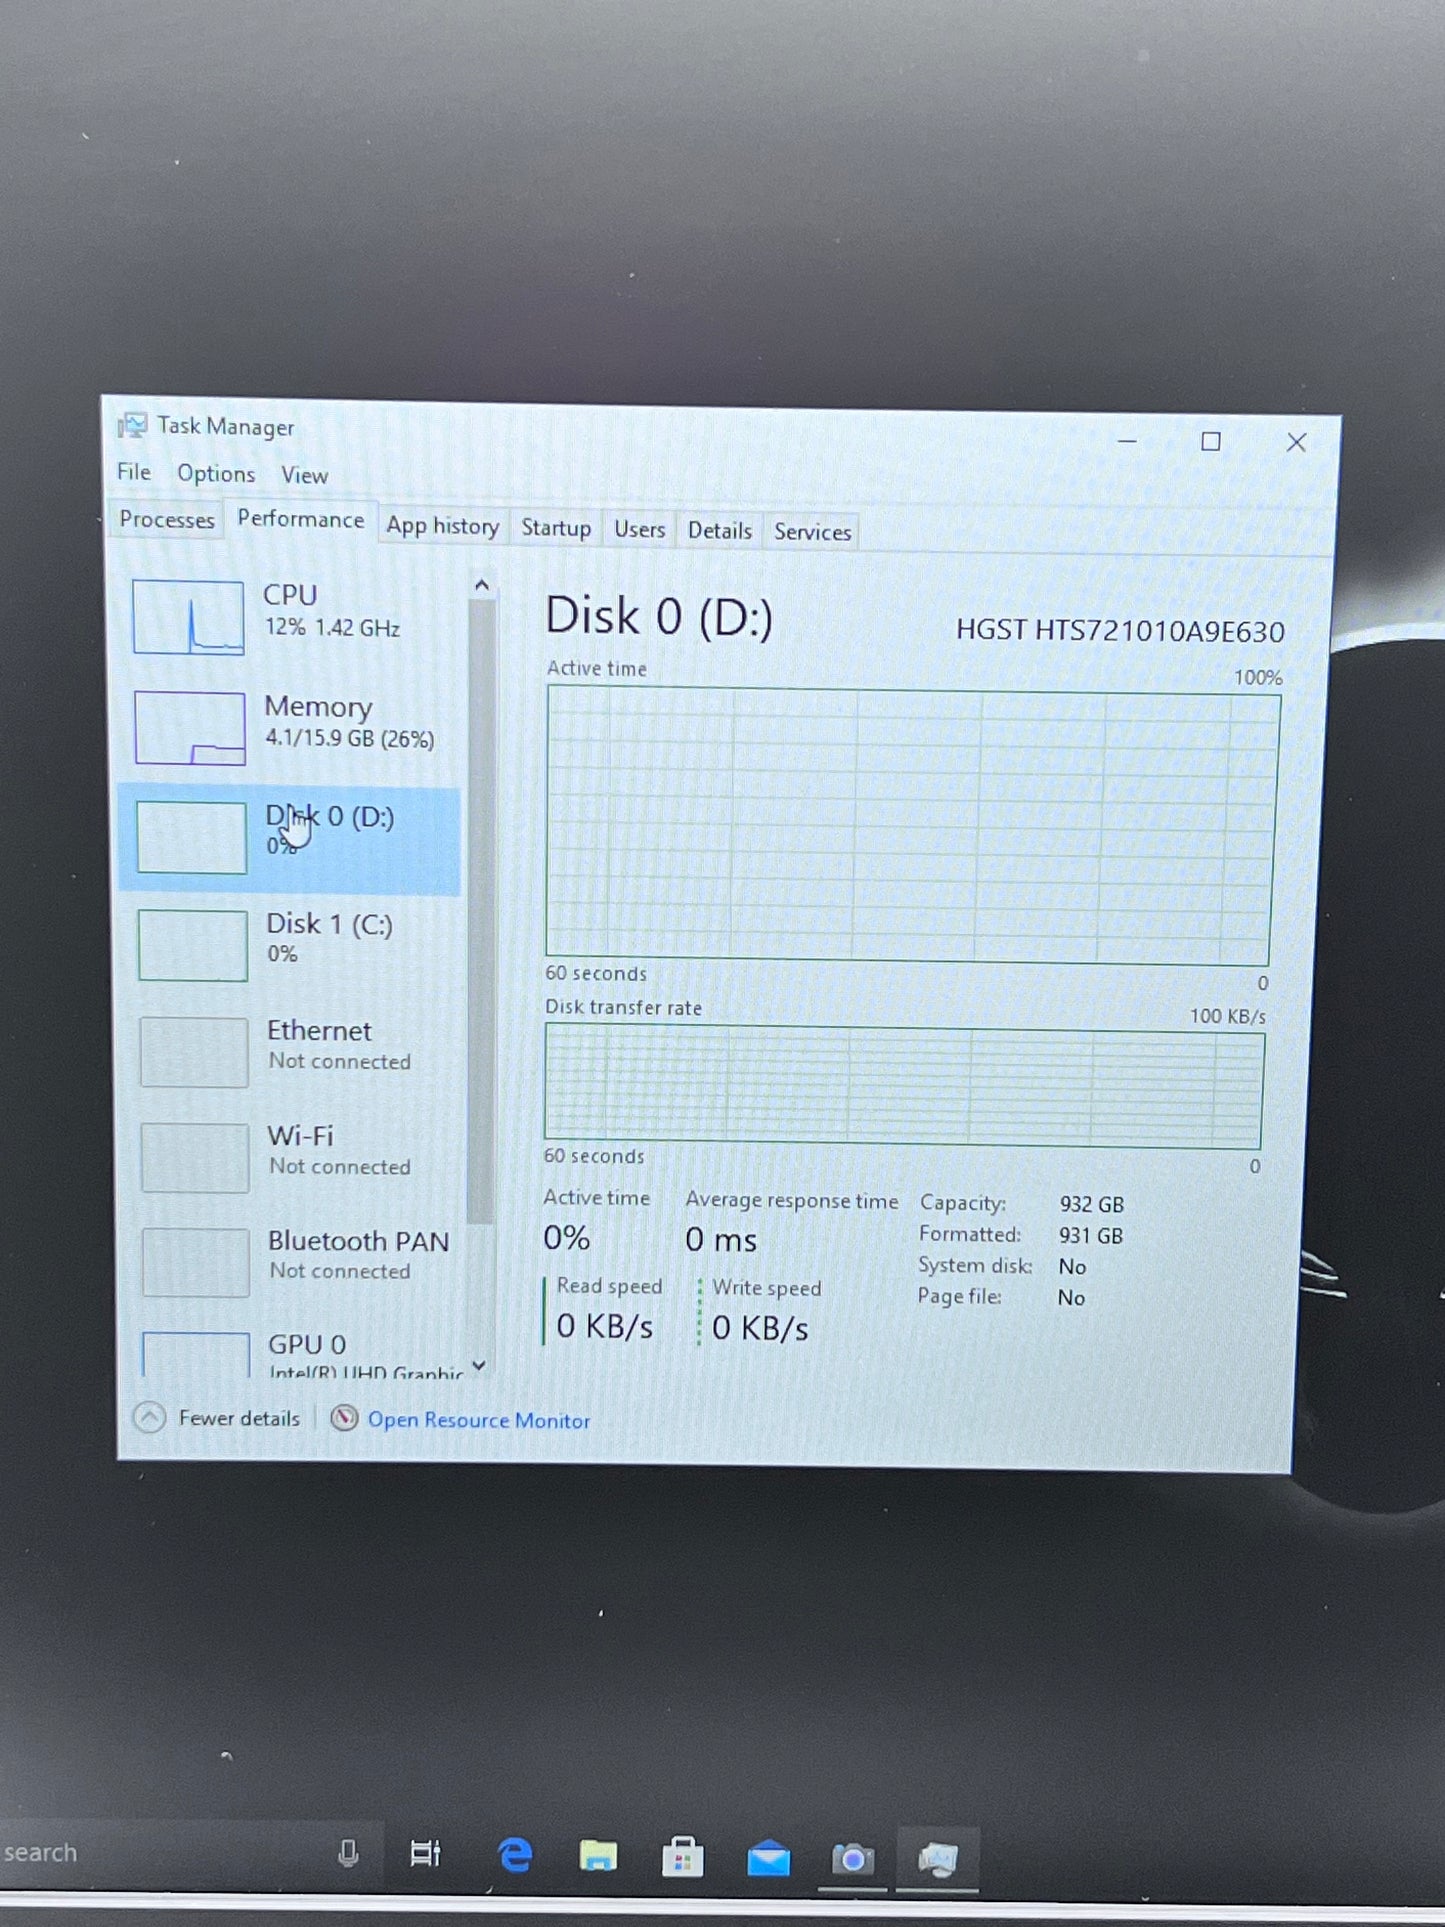Image resolution: width=1445 pixels, height=1927 pixels.
Task: Click the sidebar scroll up arrow
Action: (482, 586)
